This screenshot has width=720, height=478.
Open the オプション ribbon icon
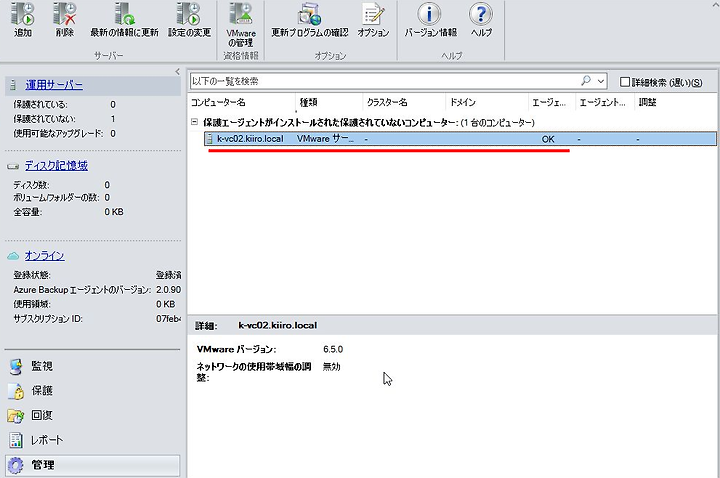373,14
